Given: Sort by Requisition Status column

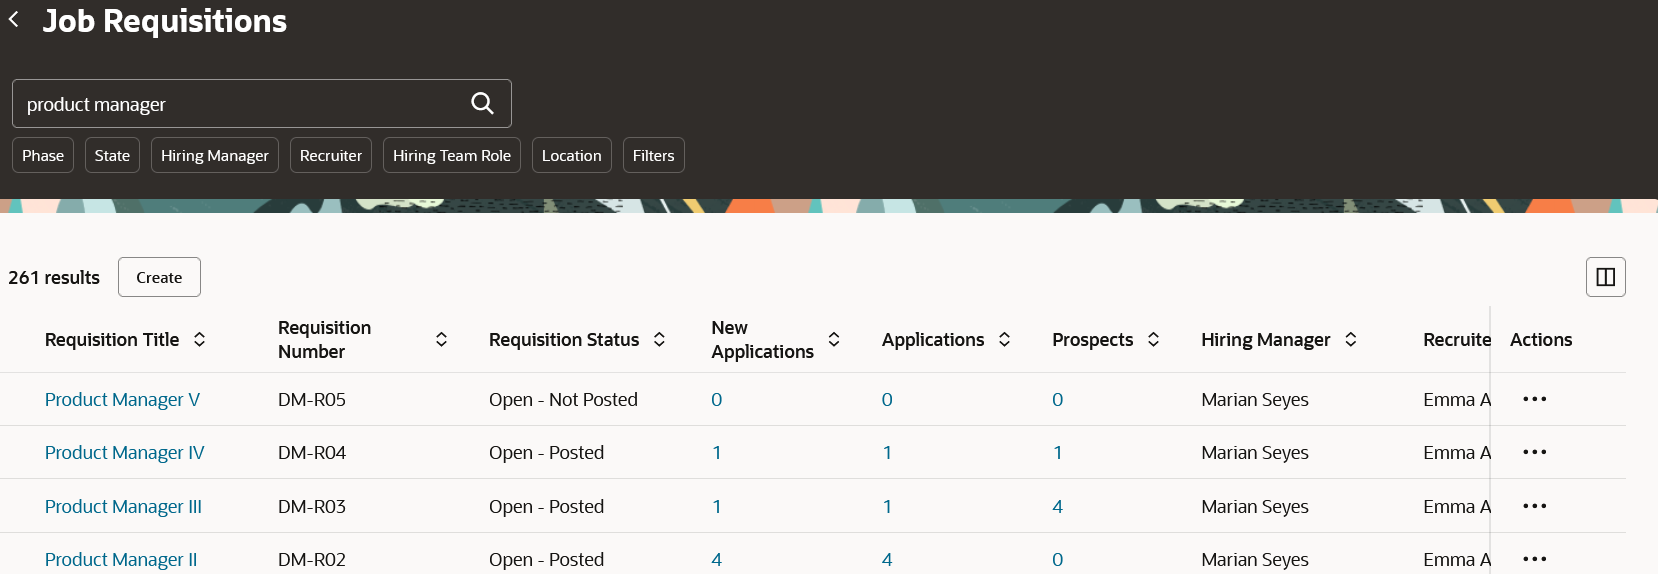Looking at the screenshot, I should (x=659, y=340).
